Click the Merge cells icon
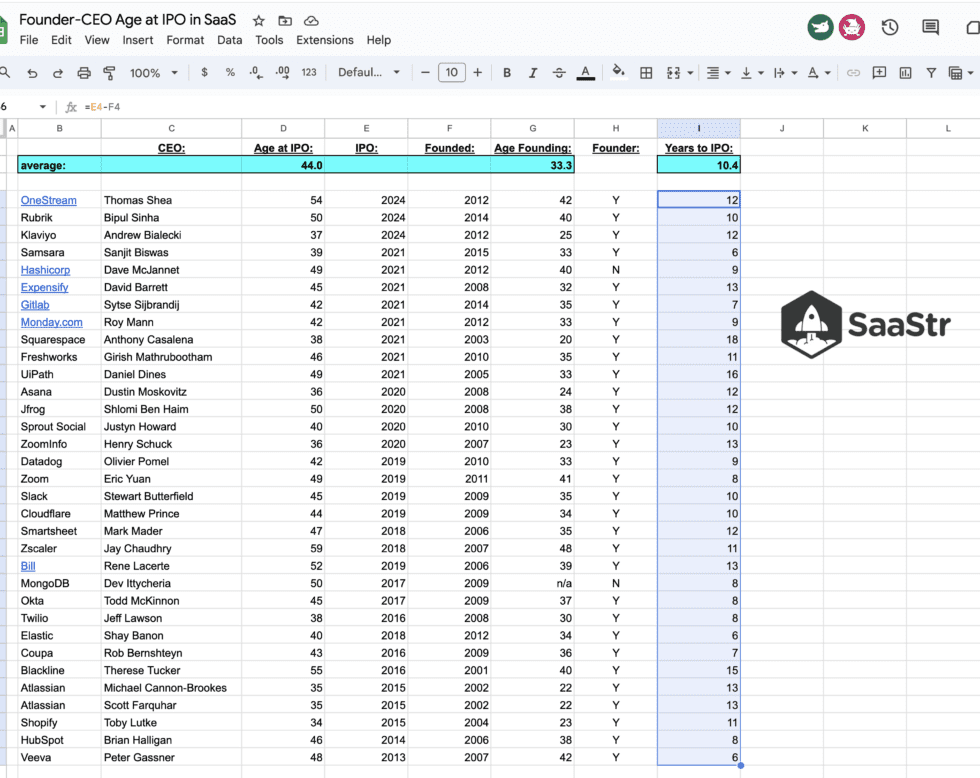980x778 pixels. tap(673, 73)
